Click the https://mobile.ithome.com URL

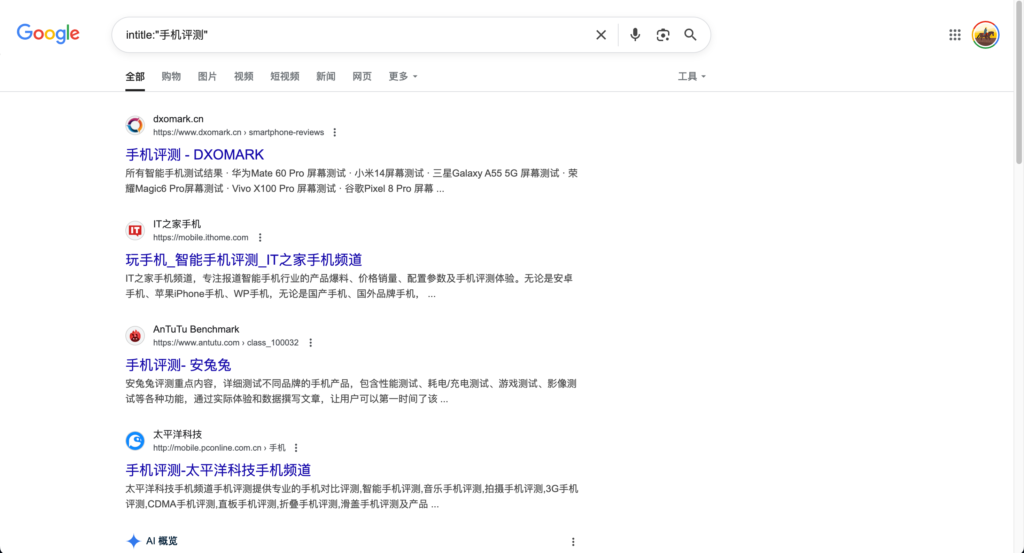pyautogui.click(x=200, y=238)
